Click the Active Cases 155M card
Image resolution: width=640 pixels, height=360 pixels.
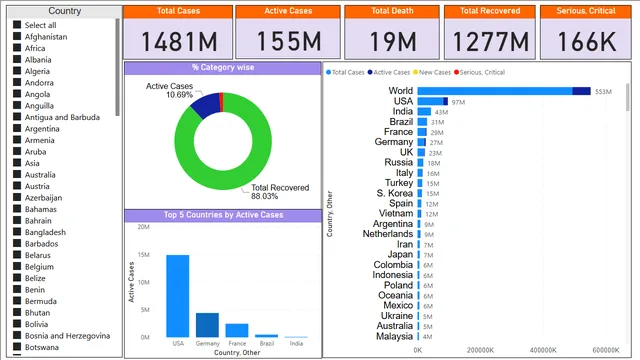[288, 32]
